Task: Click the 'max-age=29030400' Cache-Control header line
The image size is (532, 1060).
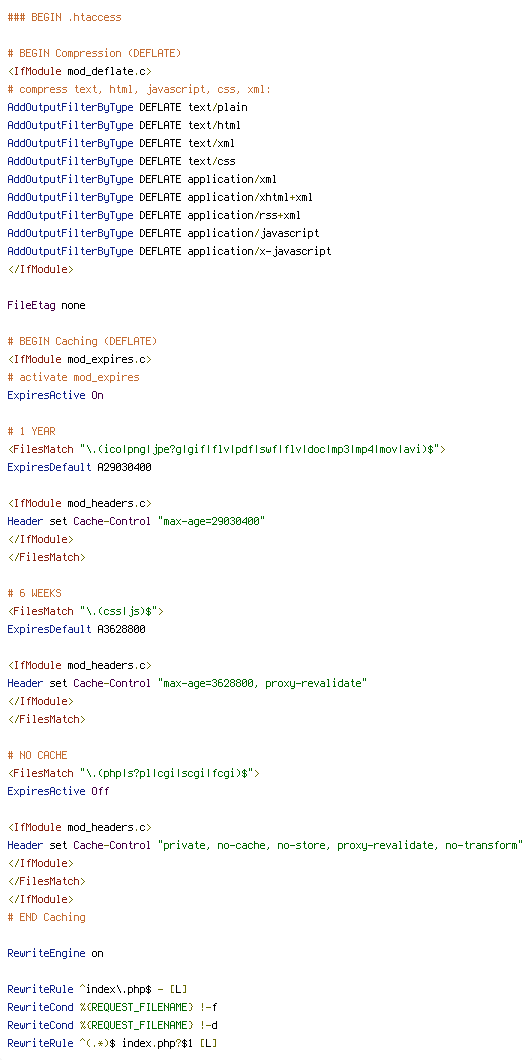Action: pyautogui.click(x=137, y=521)
